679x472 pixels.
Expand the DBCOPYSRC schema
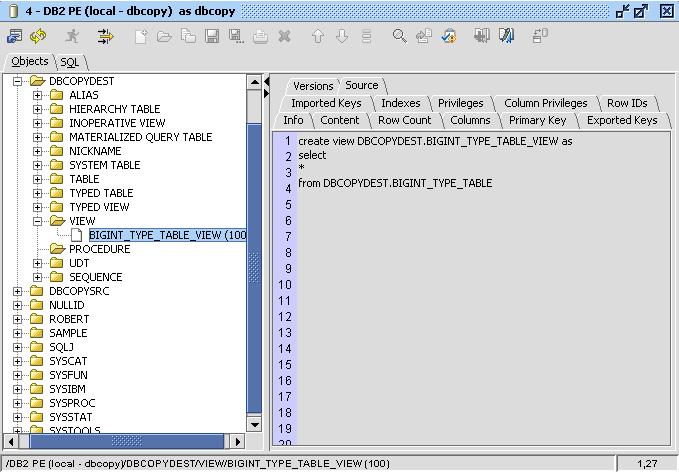pos(17,291)
